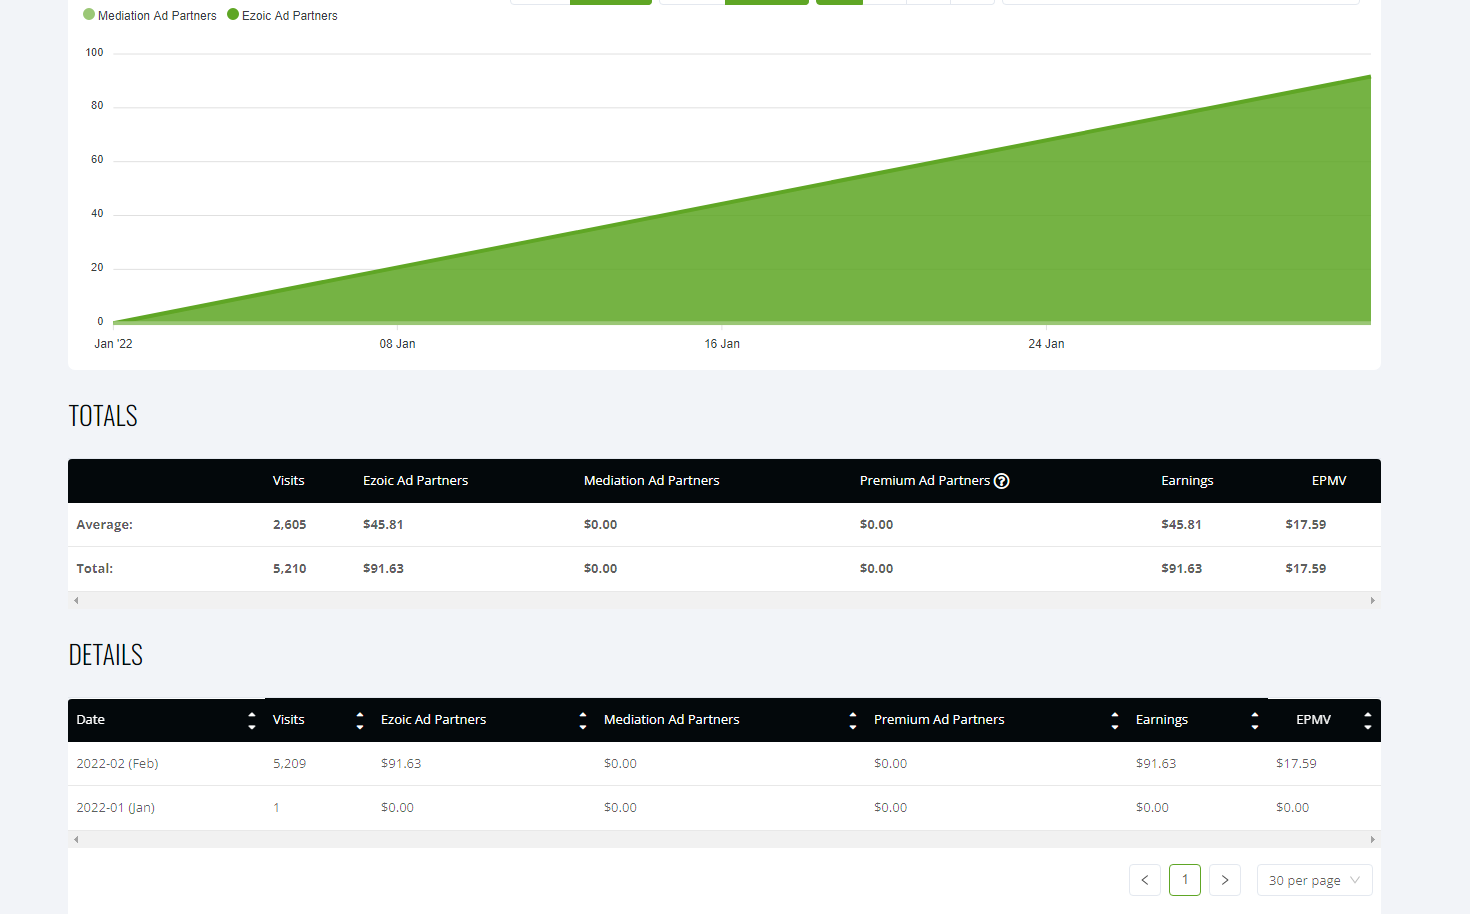This screenshot has height=914, width=1470.
Task: Sort details table by Visits
Action: click(360, 720)
